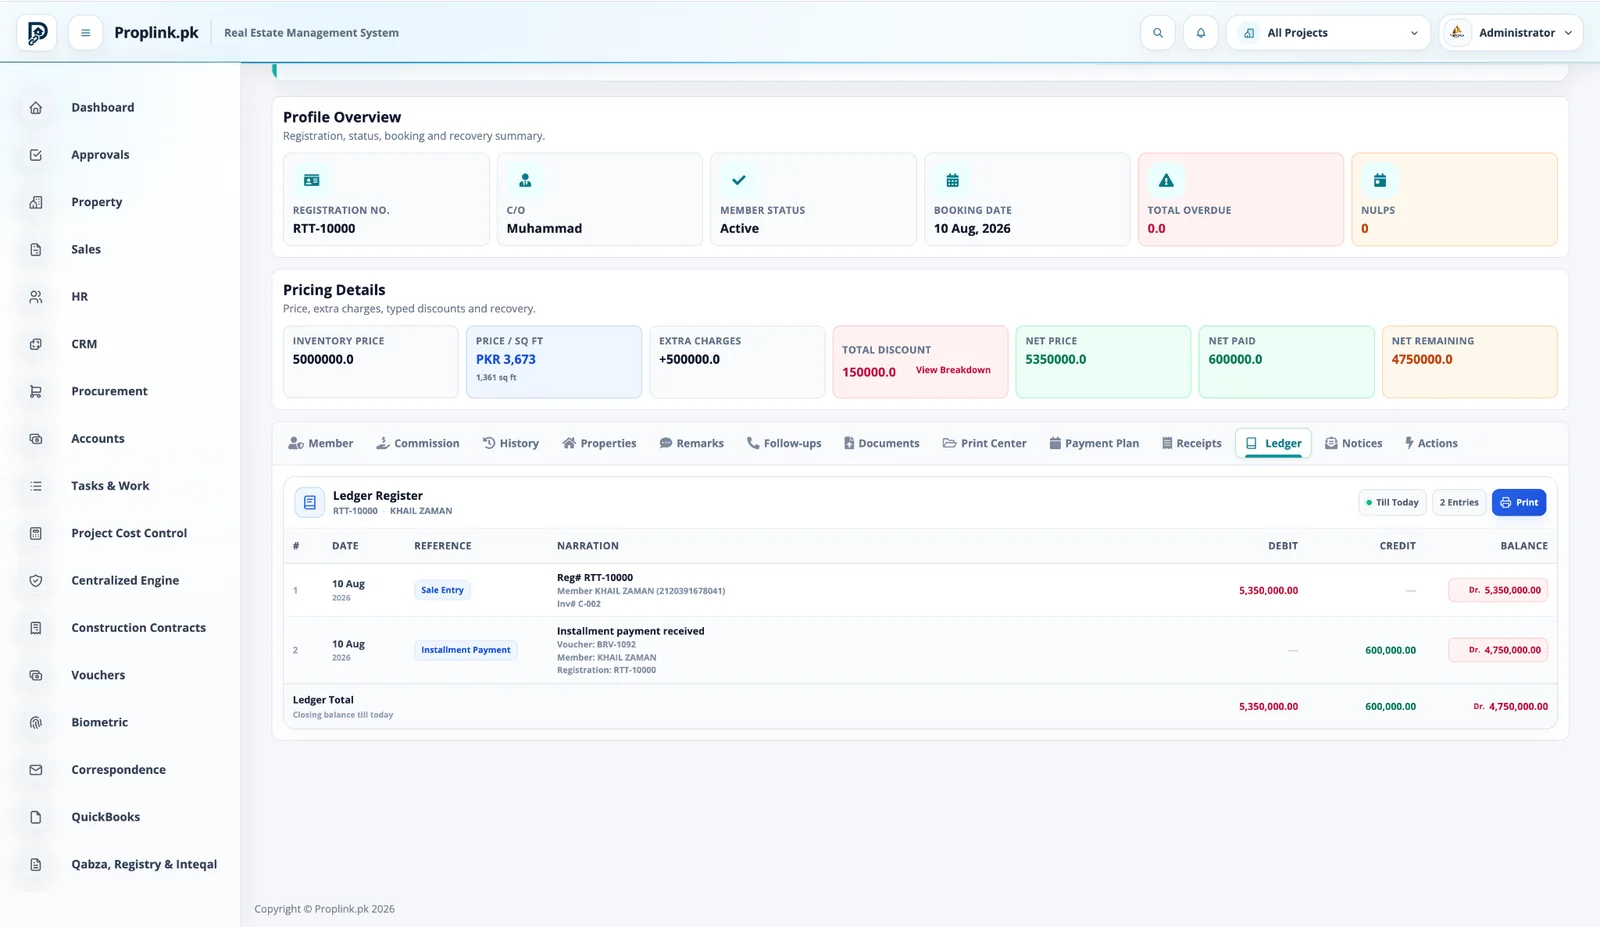Click Copyright © Proplink.pk 2026 footer text
This screenshot has width=1600, height=927.
[x=325, y=910]
